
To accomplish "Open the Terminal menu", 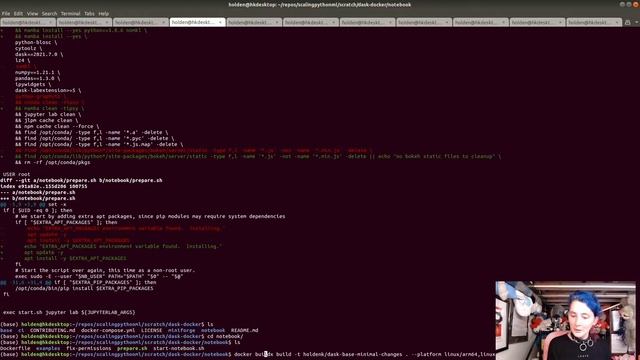I will (70, 13).
